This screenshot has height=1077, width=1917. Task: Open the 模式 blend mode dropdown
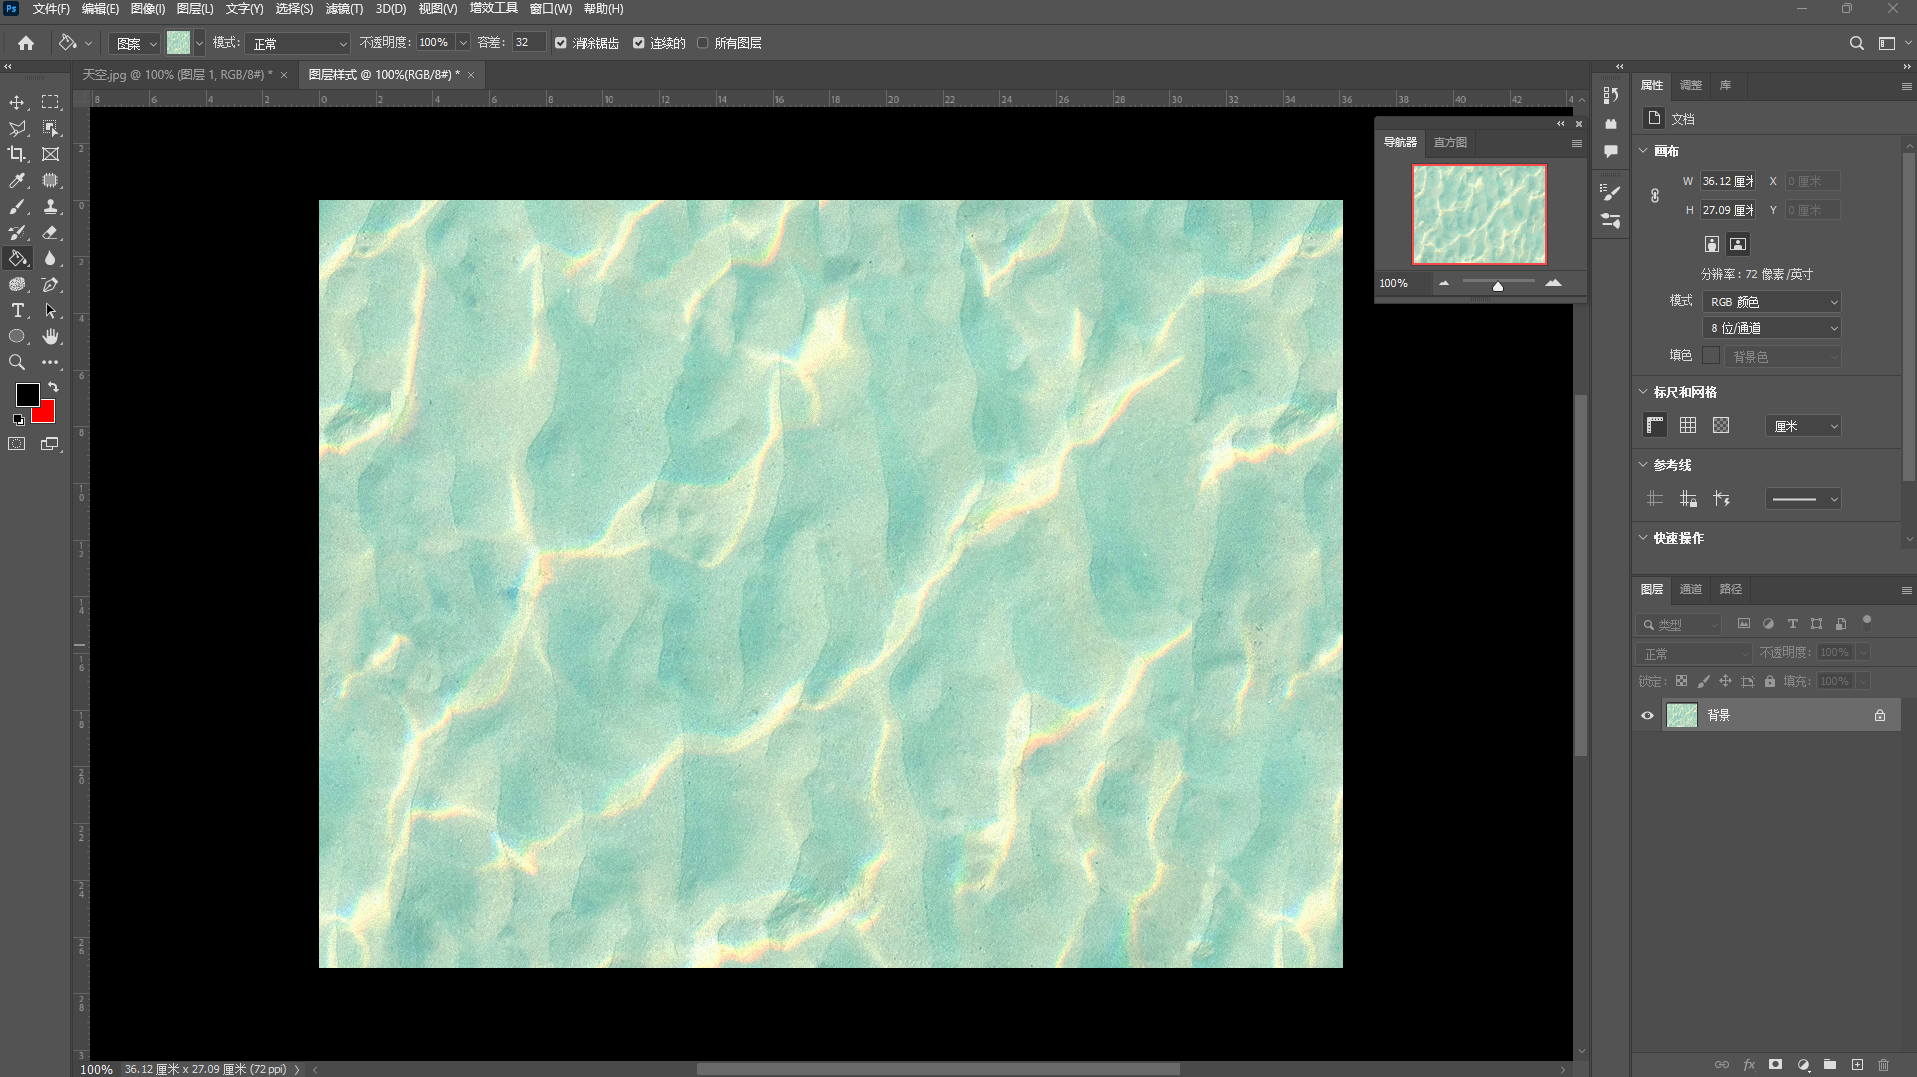pyautogui.click(x=298, y=43)
